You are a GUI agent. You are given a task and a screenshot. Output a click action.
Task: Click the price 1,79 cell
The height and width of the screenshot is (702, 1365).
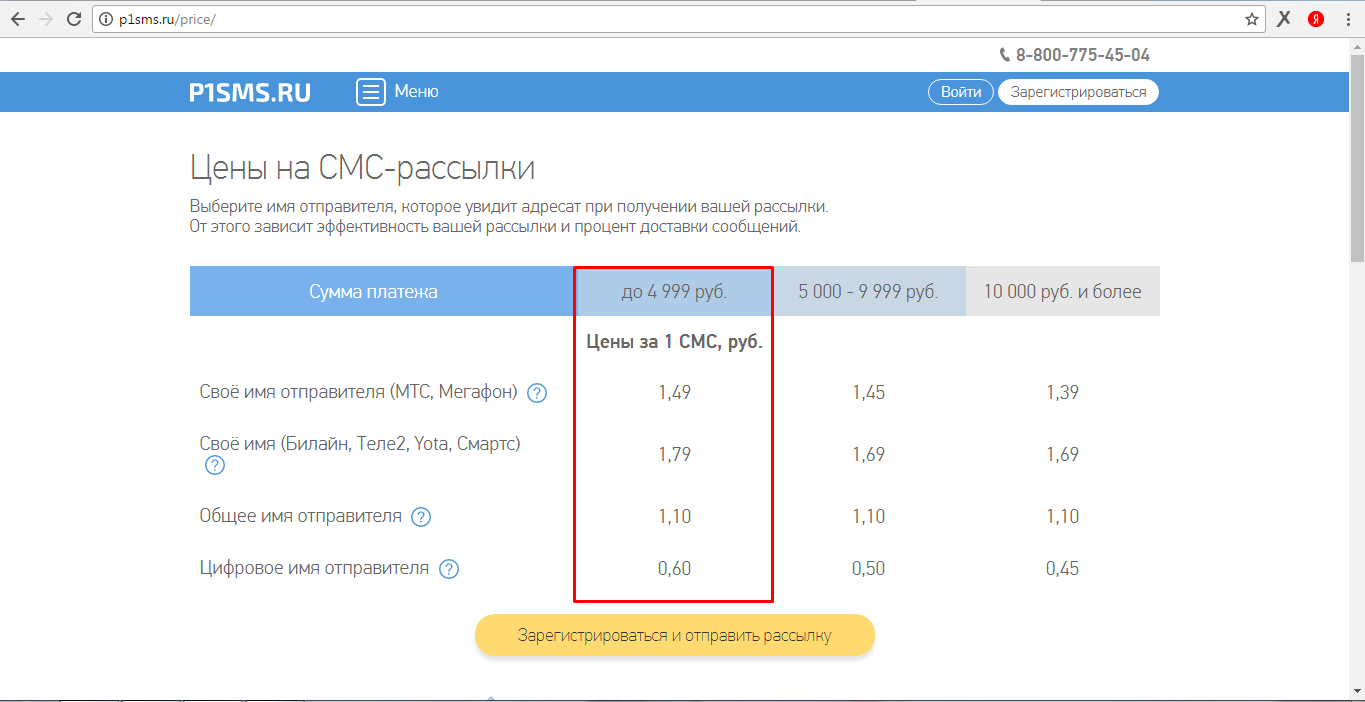point(674,455)
